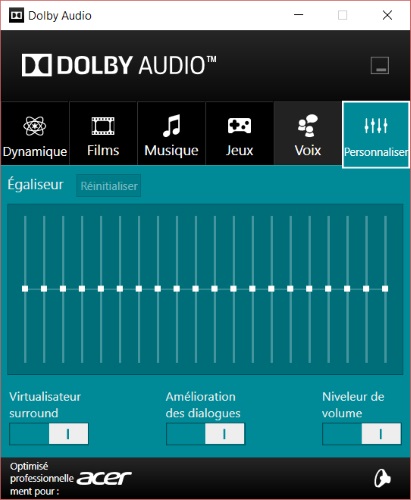411x500 pixels.
Task: Click the first equalizer band slider handle
Action: tap(25, 289)
